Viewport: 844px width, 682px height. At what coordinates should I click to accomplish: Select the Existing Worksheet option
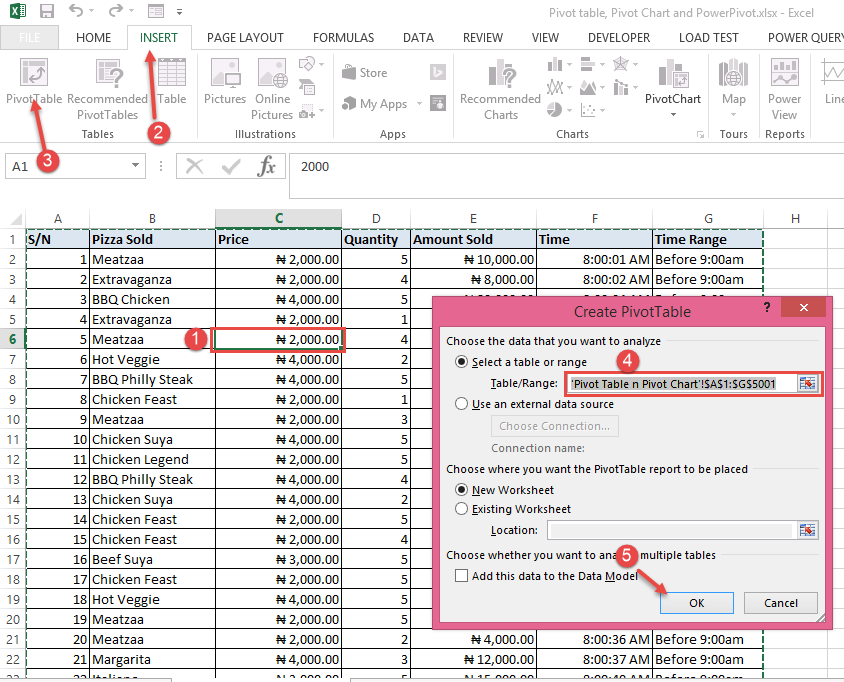coord(462,507)
